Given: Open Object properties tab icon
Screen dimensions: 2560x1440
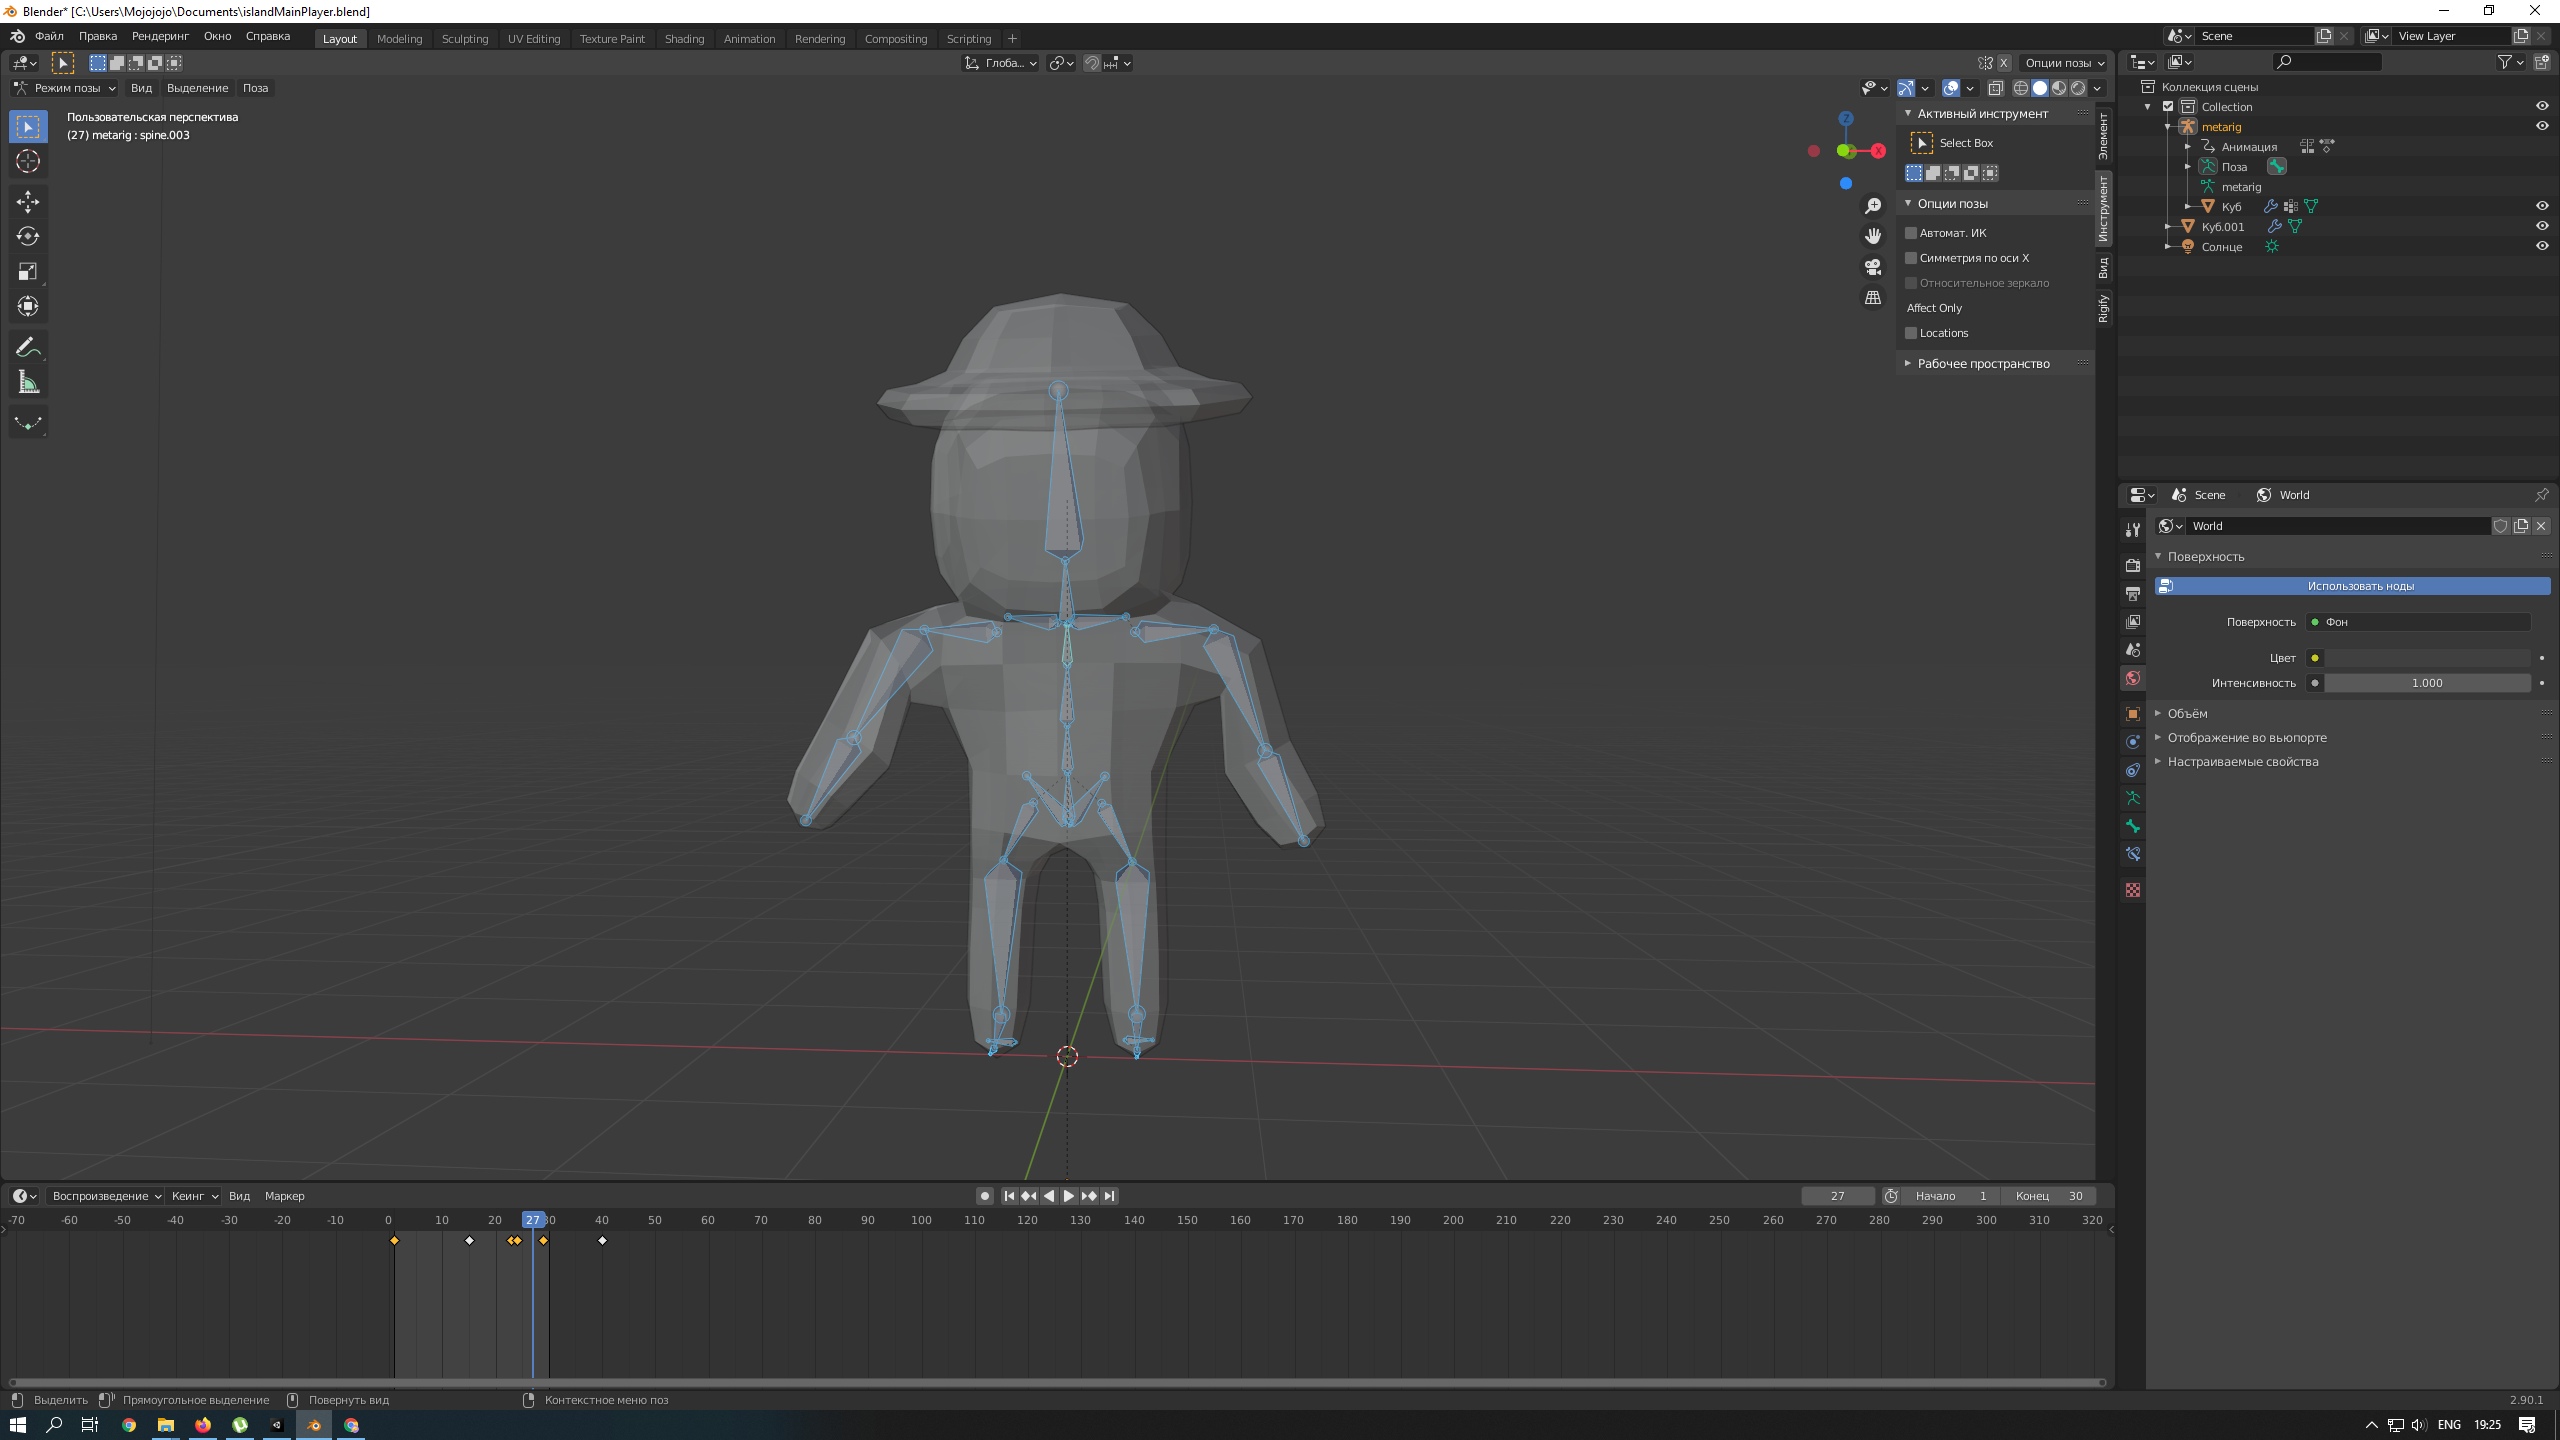Looking at the screenshot, I should click(2133, 714).
